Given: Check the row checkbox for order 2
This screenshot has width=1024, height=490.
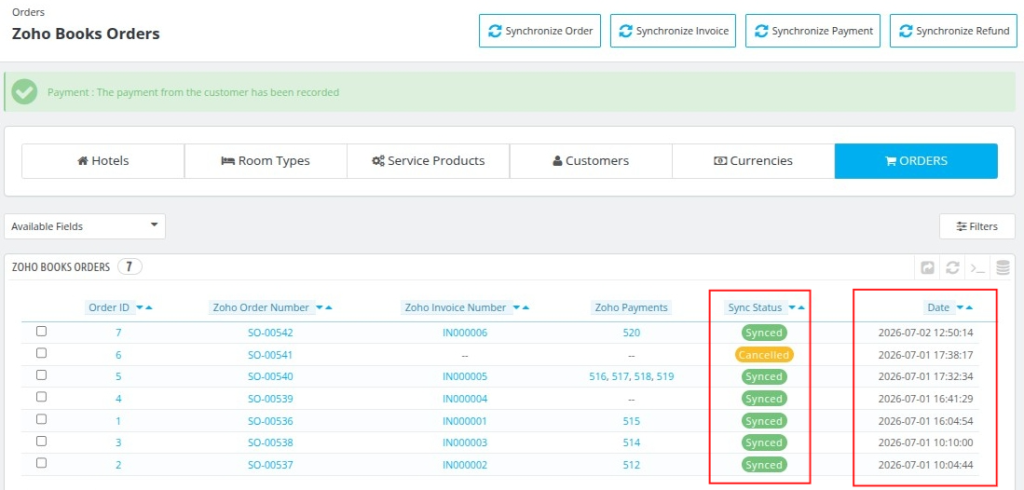Looking at the screenshot, I should click(41, 463).
